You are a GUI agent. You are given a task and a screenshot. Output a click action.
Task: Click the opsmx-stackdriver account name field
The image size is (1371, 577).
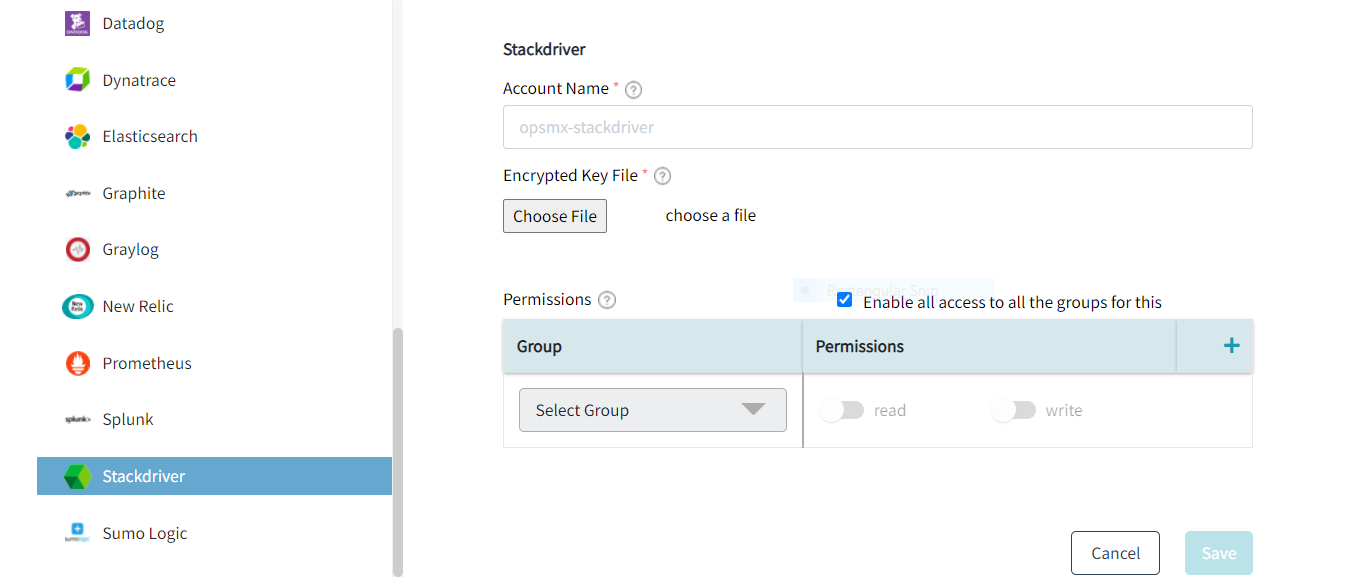(x=877, y=127)
